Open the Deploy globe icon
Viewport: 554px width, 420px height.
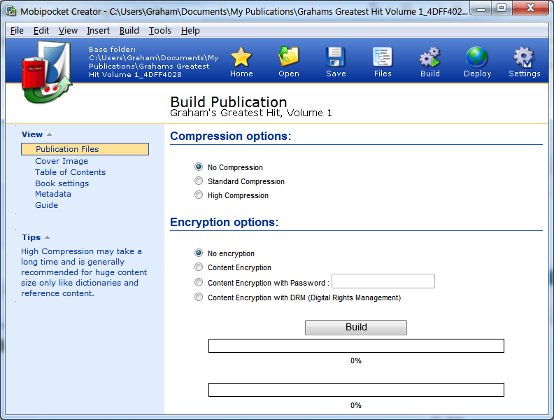tap(477, 57)
